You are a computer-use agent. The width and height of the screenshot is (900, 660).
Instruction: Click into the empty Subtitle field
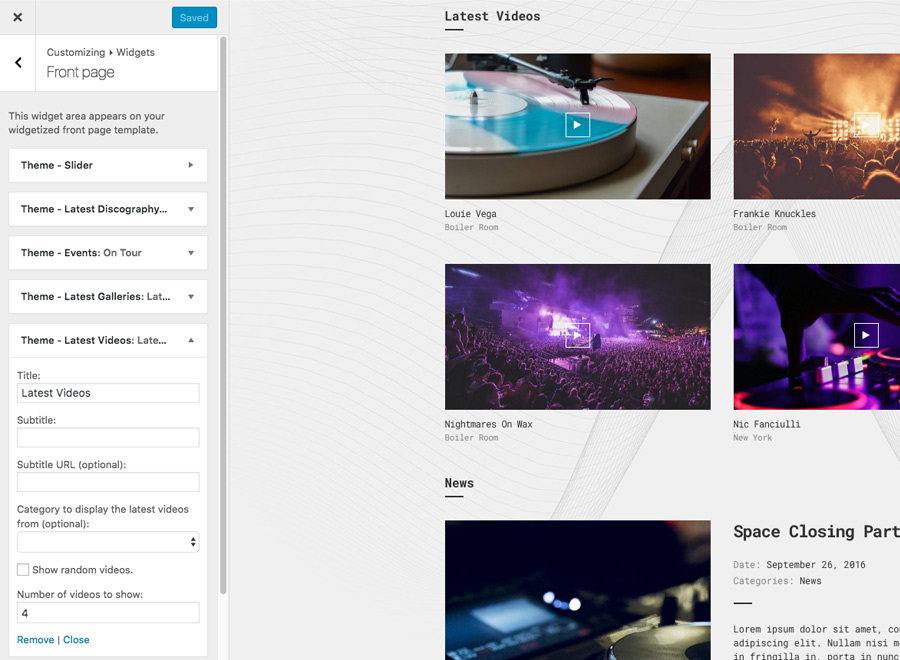coord(108,437)
